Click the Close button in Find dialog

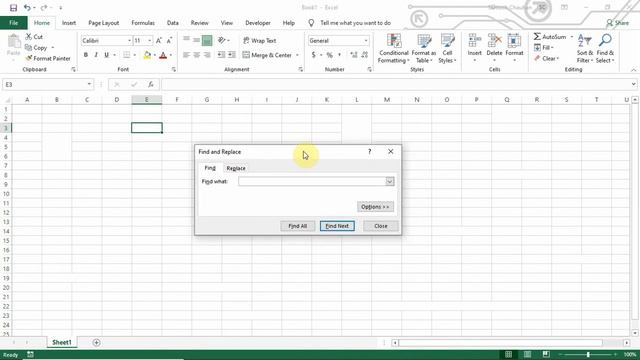[x=381, y=226]
